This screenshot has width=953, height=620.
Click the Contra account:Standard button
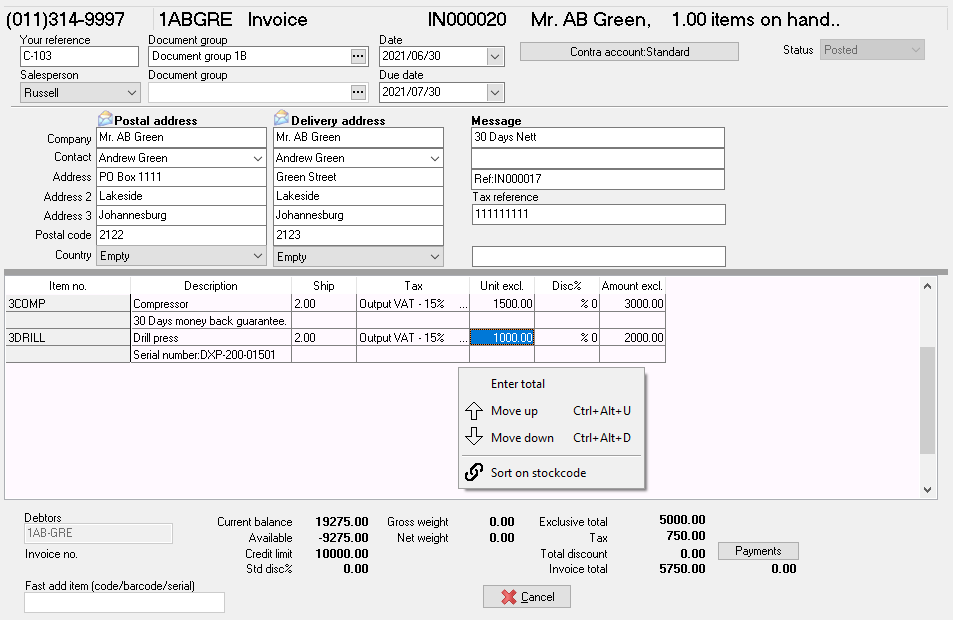628,50
